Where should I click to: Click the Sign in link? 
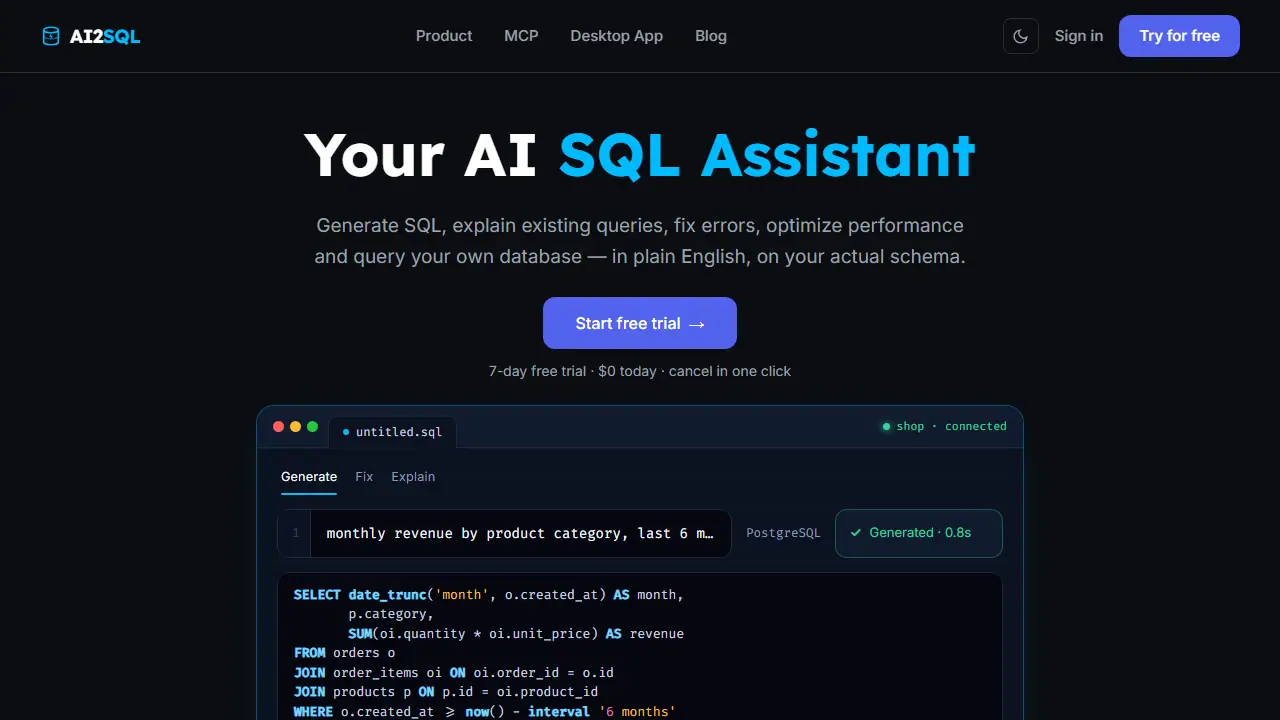(1079, 36)
